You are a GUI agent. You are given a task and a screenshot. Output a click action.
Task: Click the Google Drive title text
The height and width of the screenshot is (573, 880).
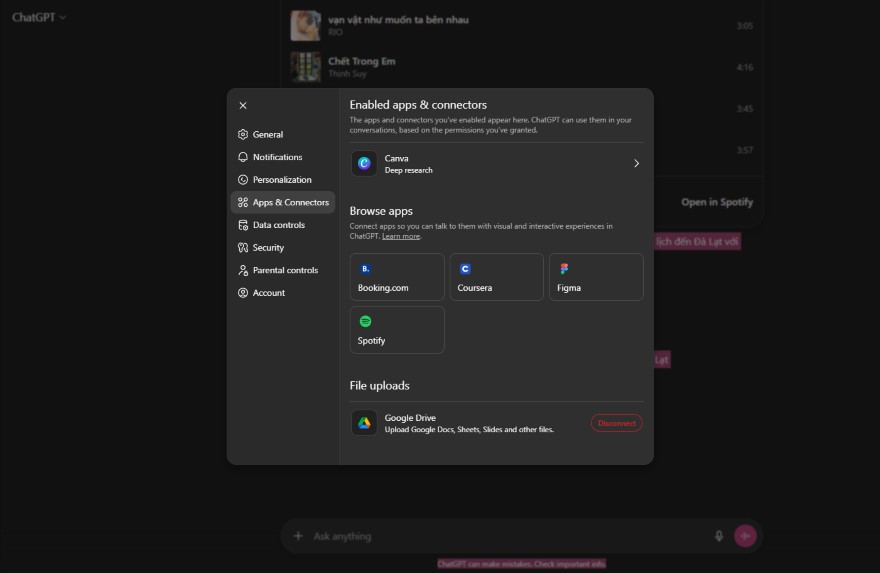410,418
